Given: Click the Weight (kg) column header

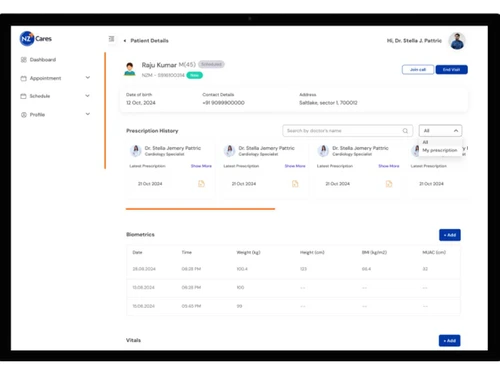Looking at the screenshot, I should (x=248, y=252).
